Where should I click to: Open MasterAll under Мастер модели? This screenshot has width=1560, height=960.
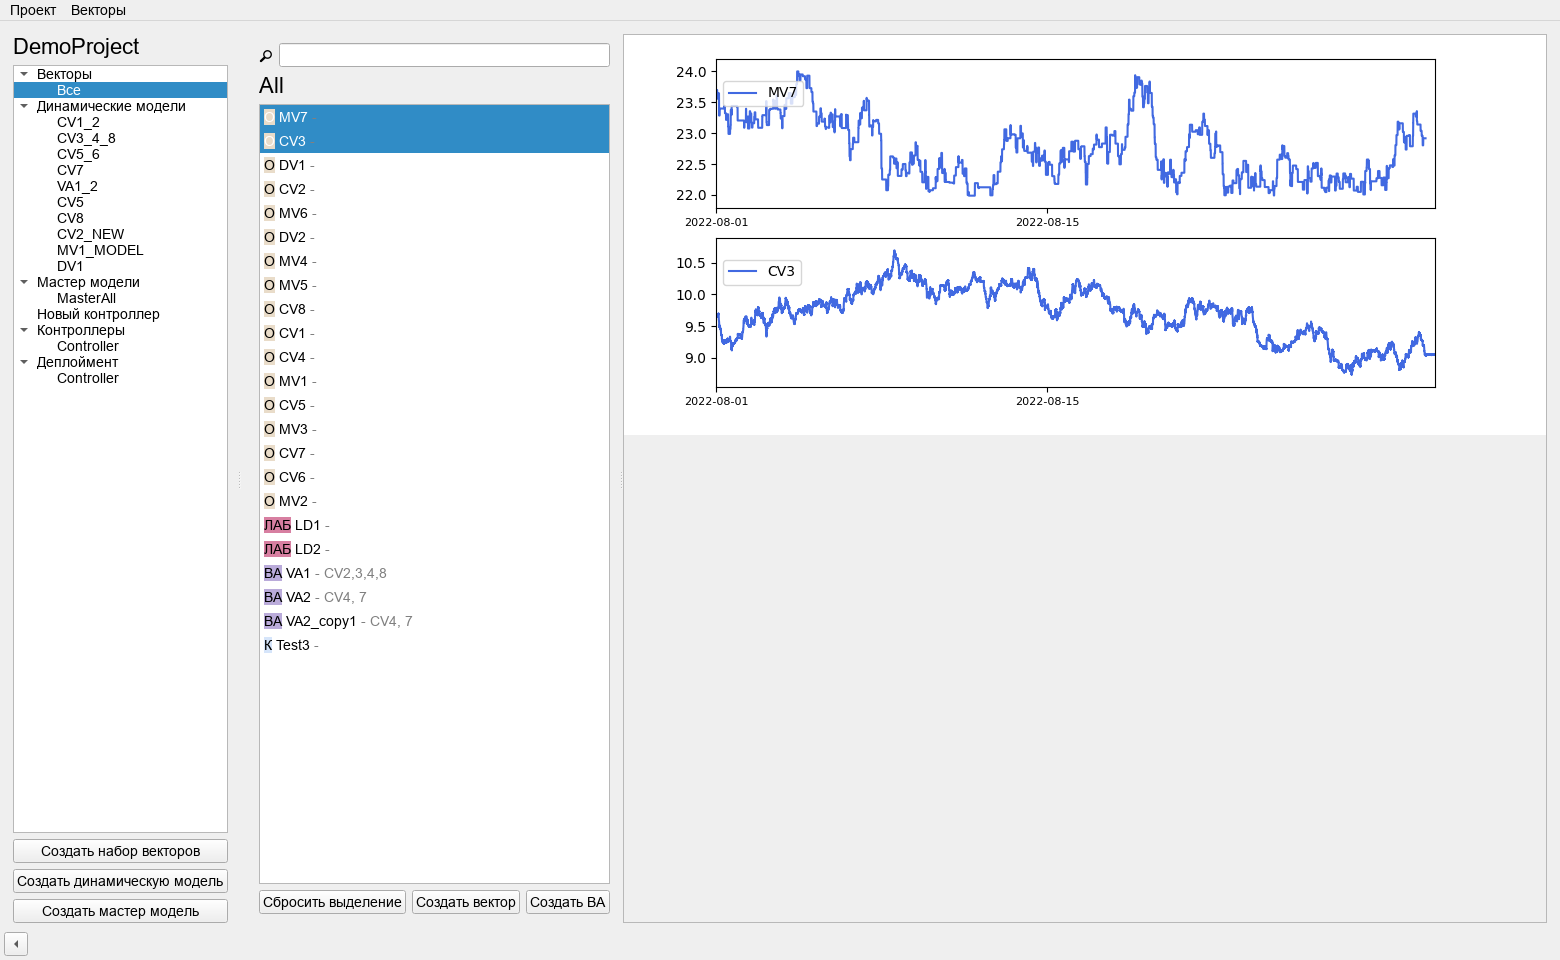[86, 298]
